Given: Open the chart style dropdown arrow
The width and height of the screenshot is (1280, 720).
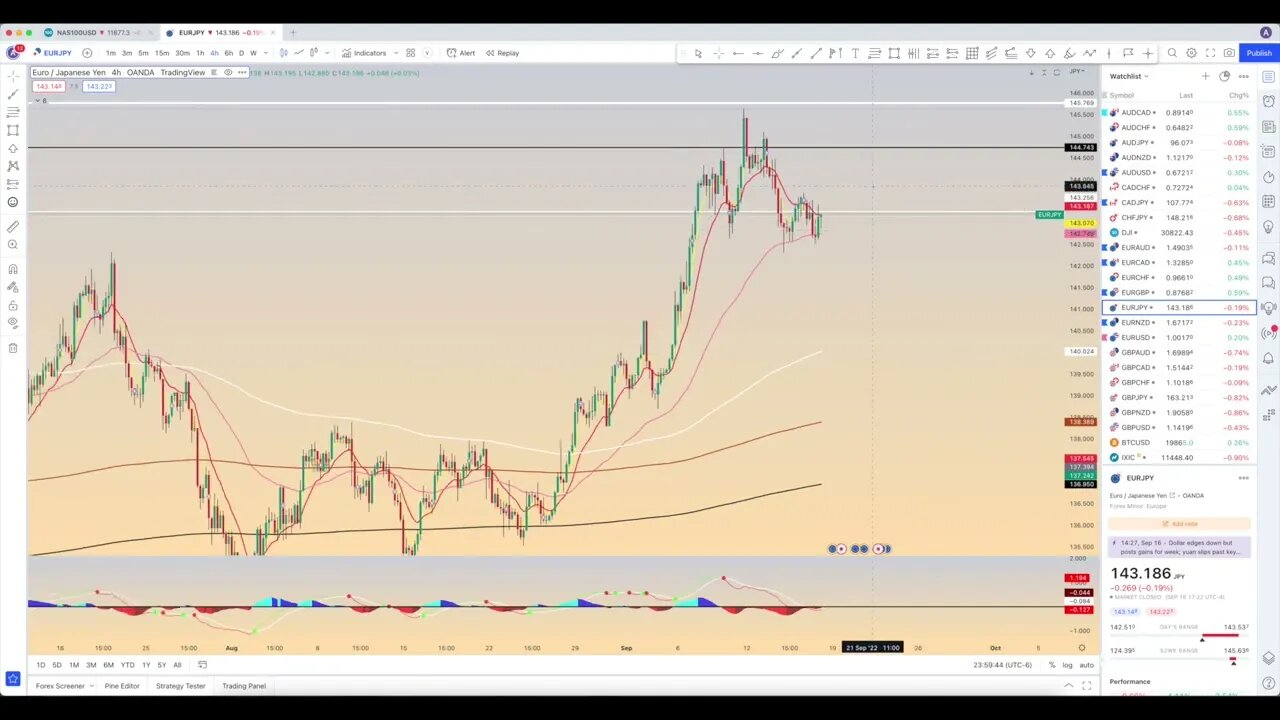Looking at the screenshot, I should click(x=327, y=53).
